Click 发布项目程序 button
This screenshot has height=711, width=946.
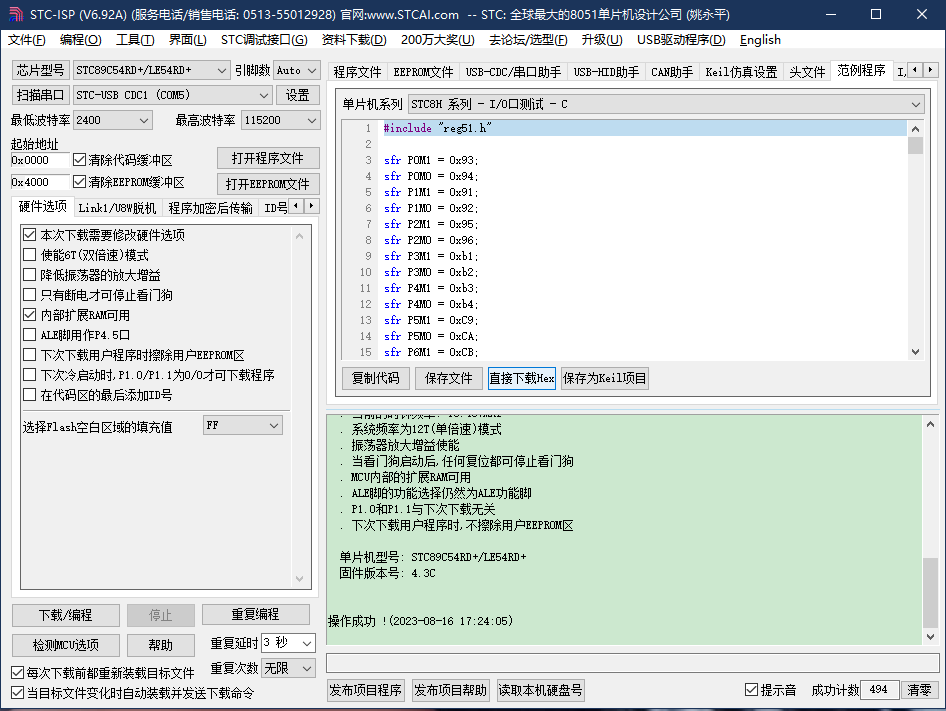tap(366, 690)
